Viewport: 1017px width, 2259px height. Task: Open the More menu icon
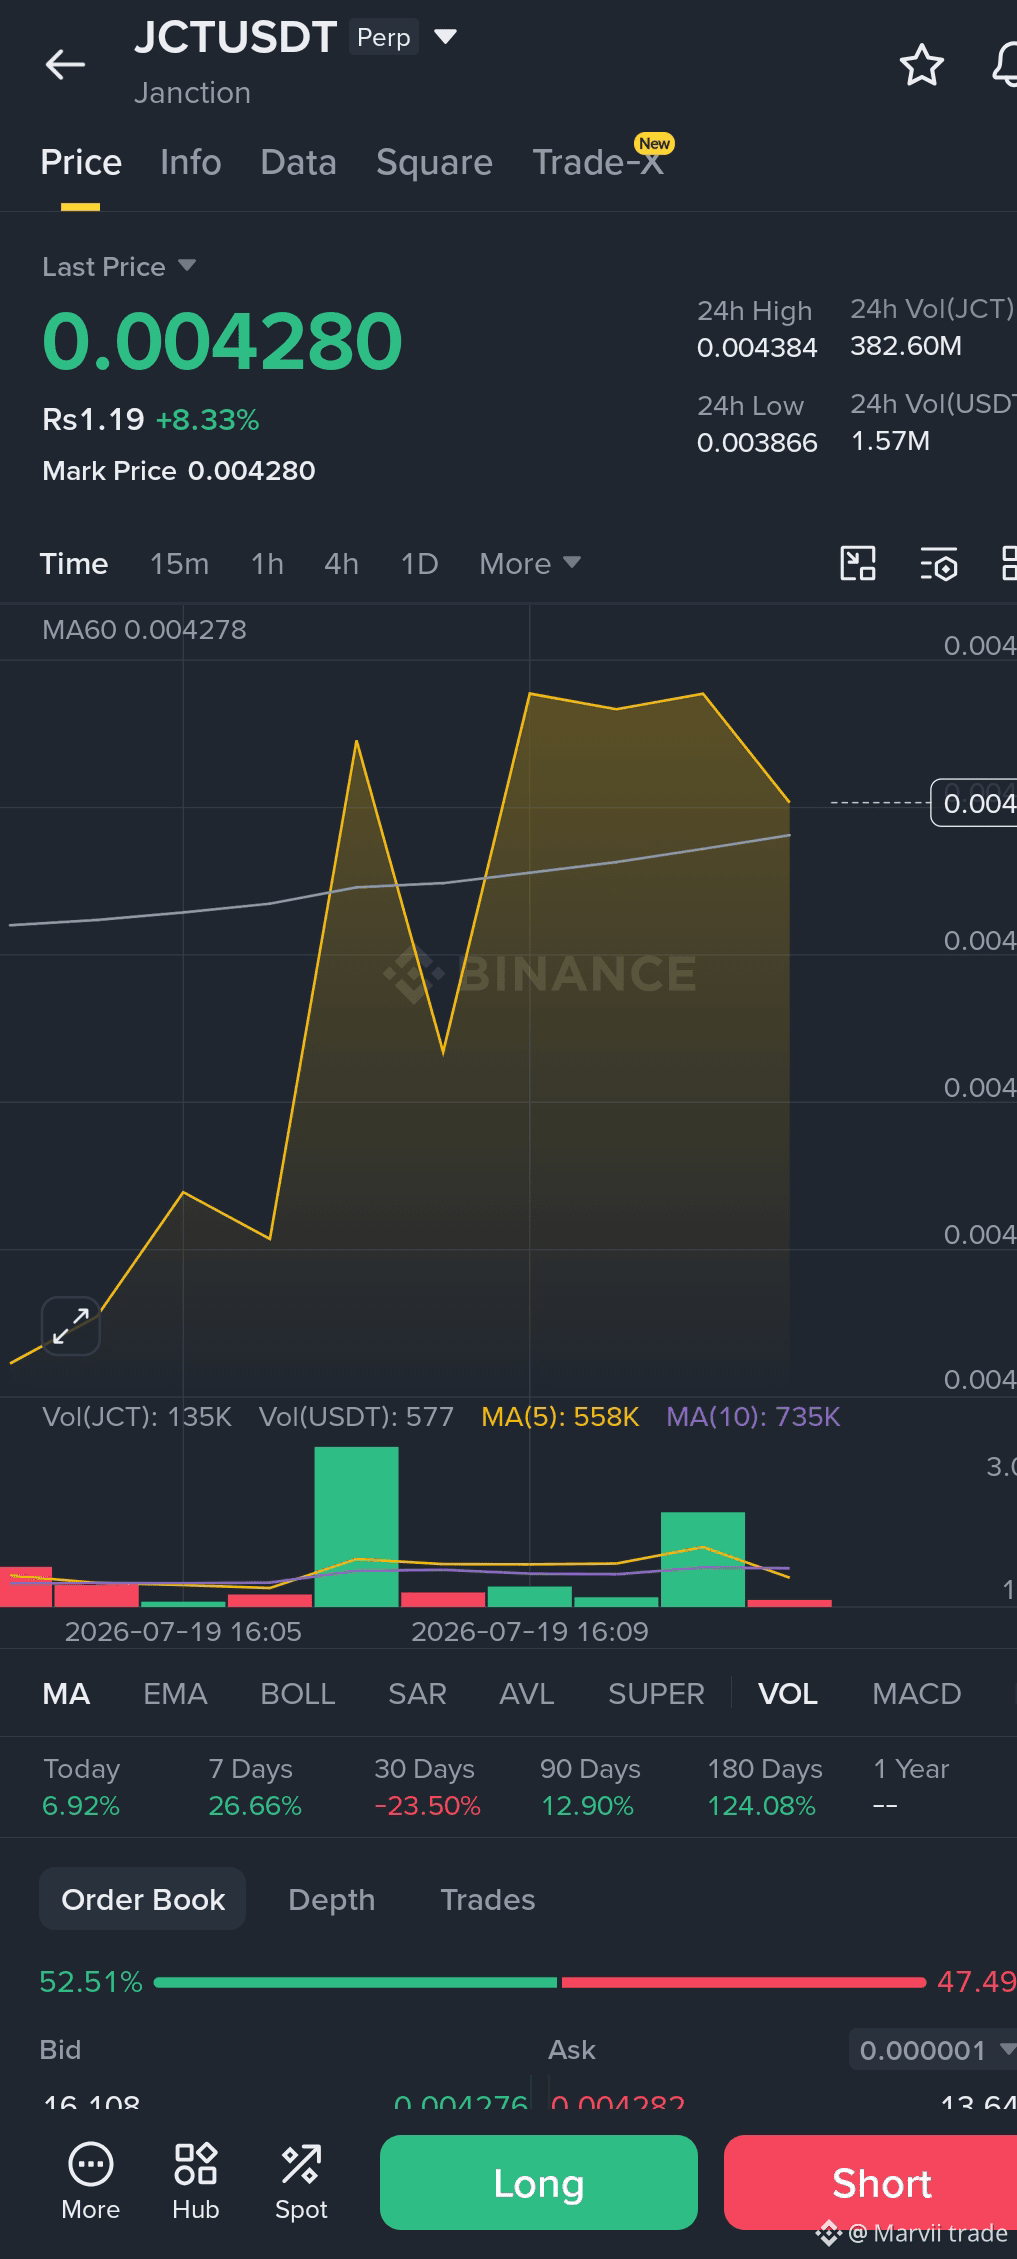(x=90, y=2182)
